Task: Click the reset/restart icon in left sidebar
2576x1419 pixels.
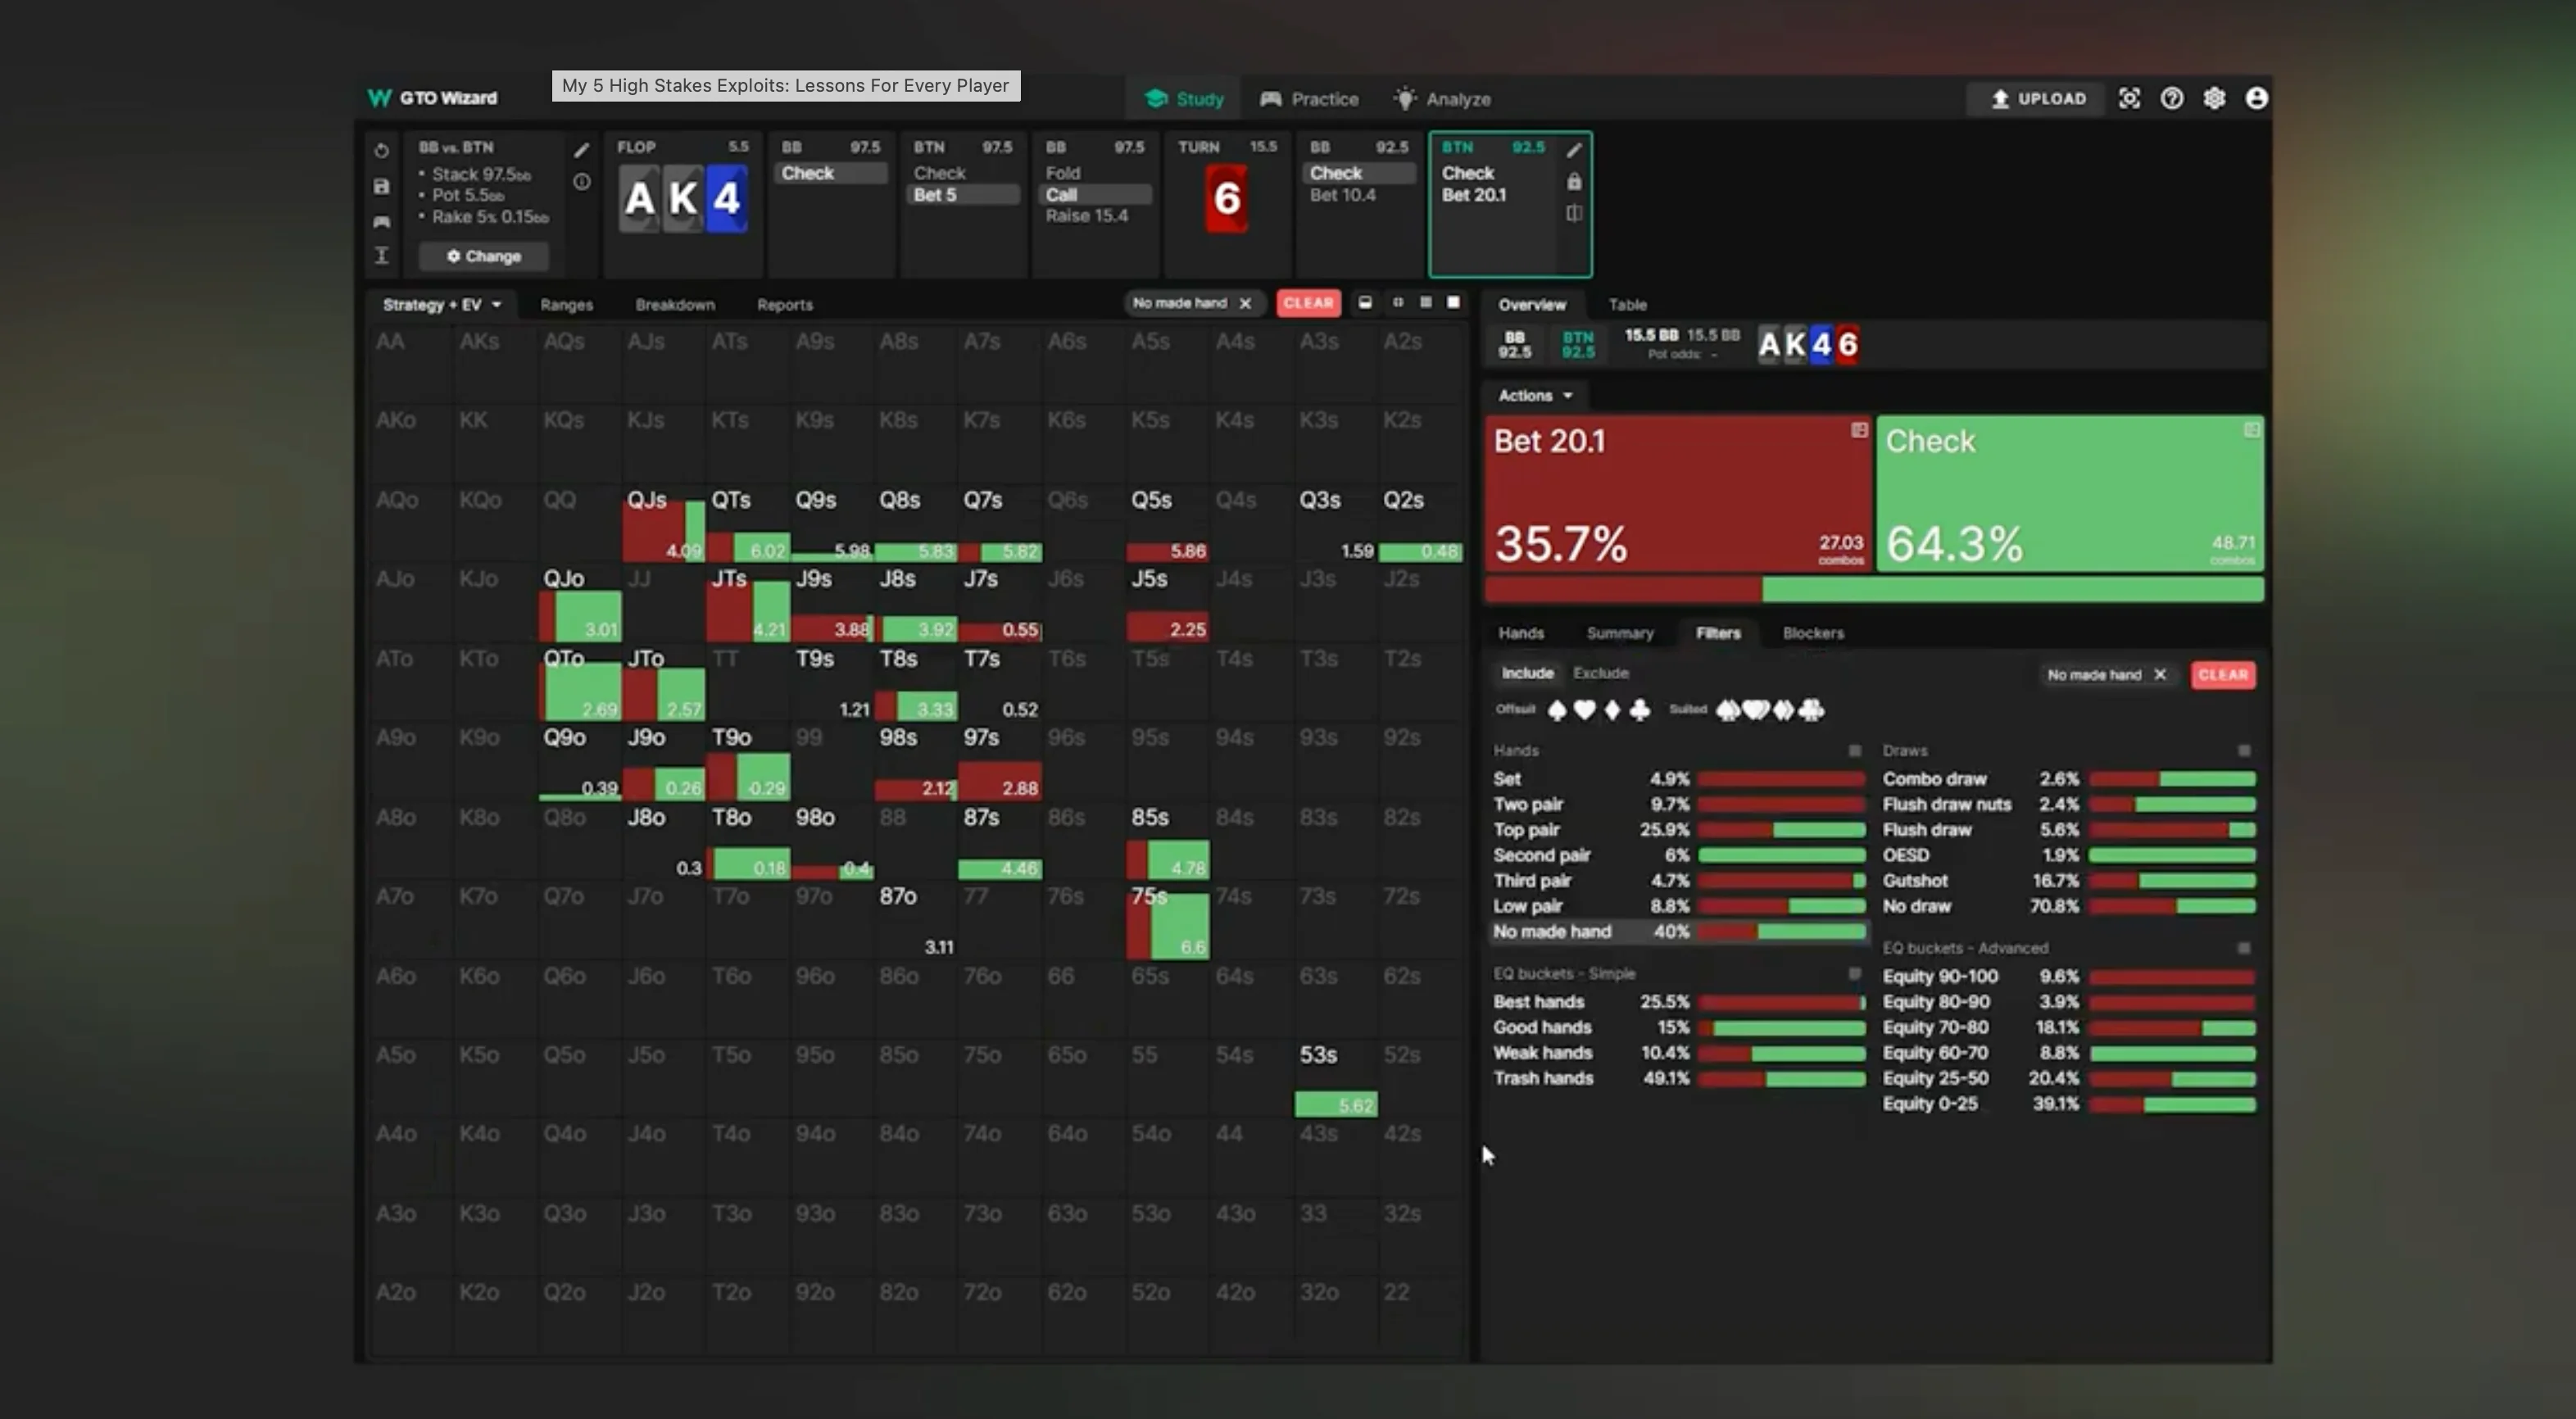Action: tap(381, 151)
